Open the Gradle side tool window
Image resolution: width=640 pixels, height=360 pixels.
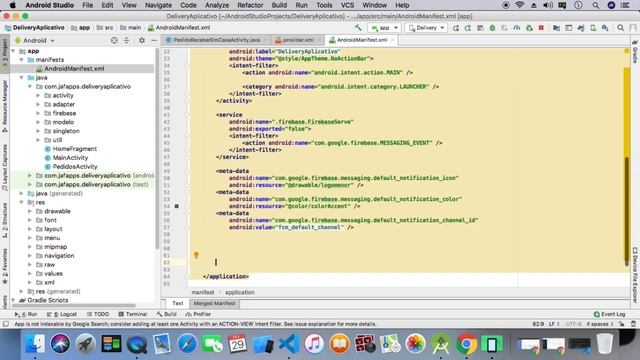[x=635, y=52]
